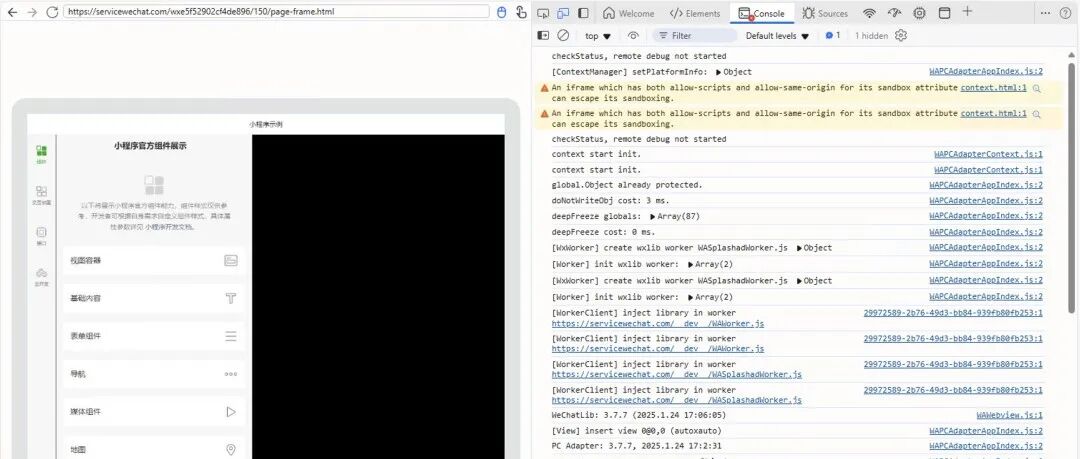Open console settings gear
Viewport: 1080px width, 459px height.
pos(901,36)
